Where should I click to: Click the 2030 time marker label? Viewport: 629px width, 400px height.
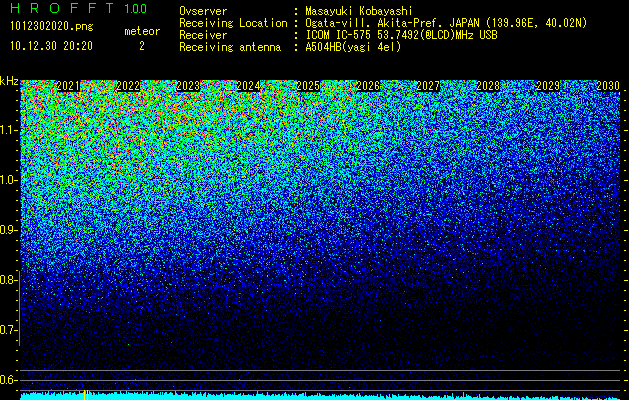tap(608, 86)
